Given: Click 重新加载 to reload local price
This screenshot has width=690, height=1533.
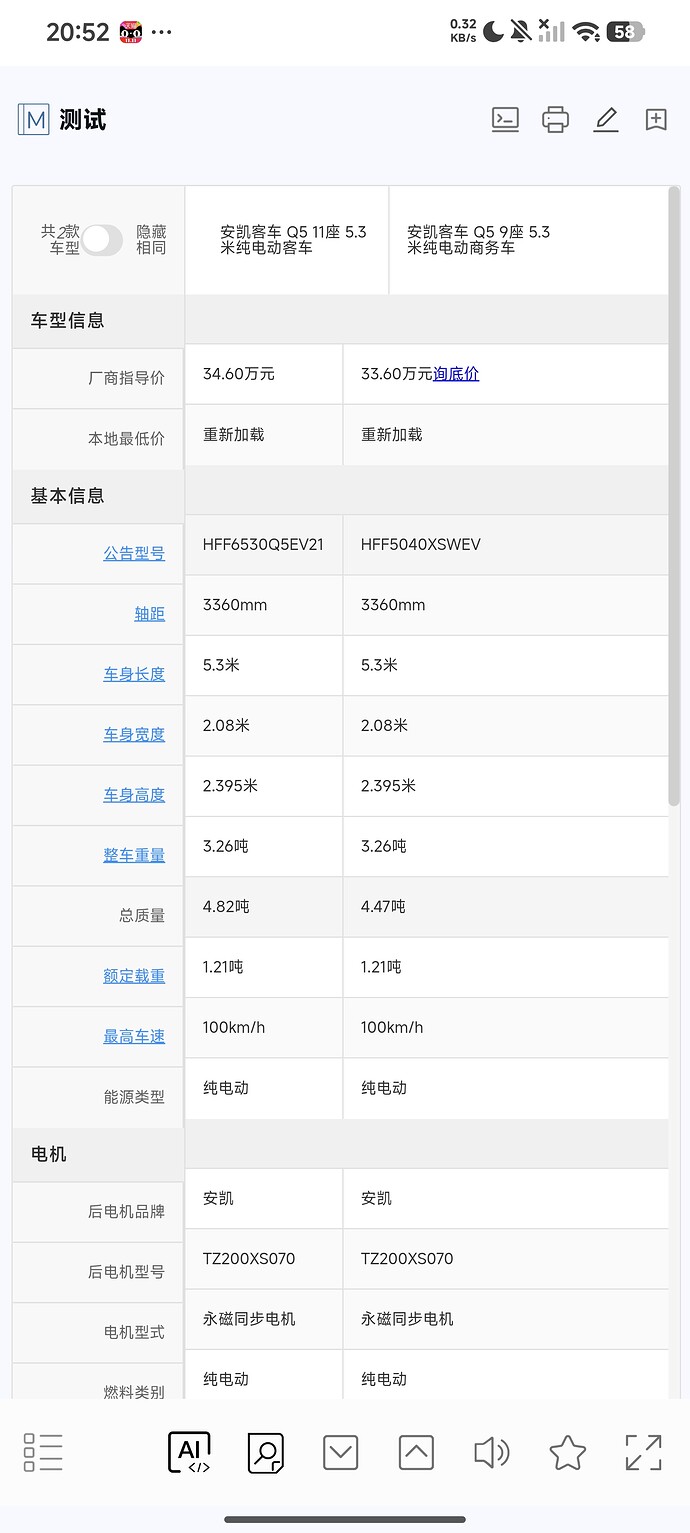Looking at the screenshot, I should pyautogui.click(x=233, y=435).
